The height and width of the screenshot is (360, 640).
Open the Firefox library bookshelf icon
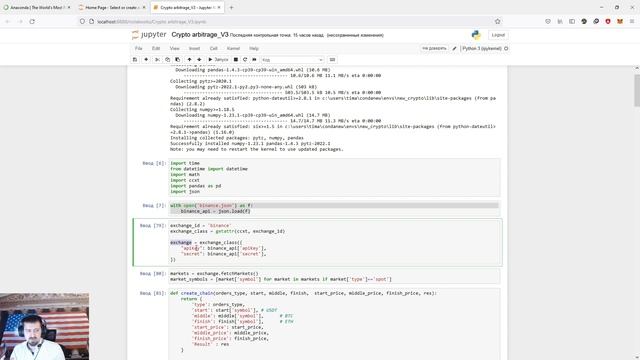point(560,21)
